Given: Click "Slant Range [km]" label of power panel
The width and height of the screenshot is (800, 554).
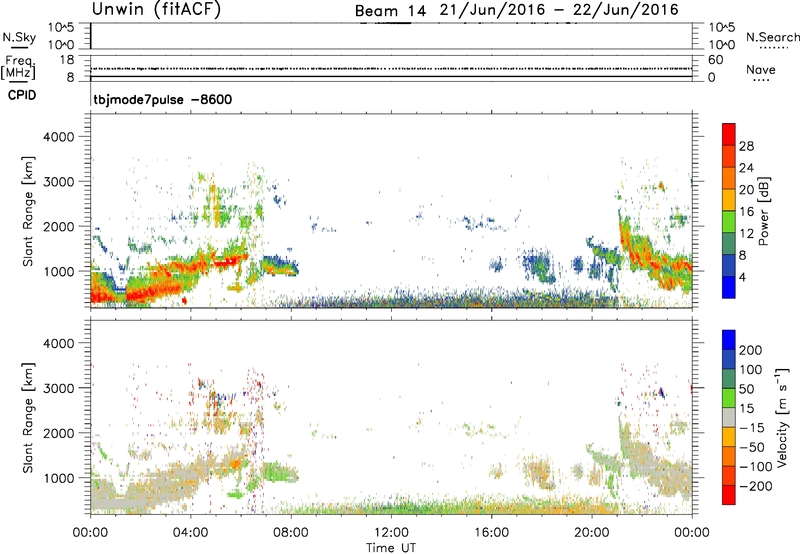Looking at the screenshot, I should tap(28, 211).
